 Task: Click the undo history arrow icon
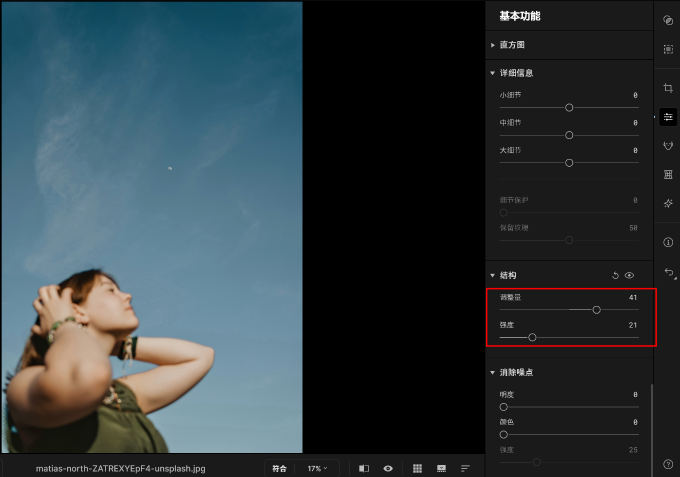[x=669, y=273]
